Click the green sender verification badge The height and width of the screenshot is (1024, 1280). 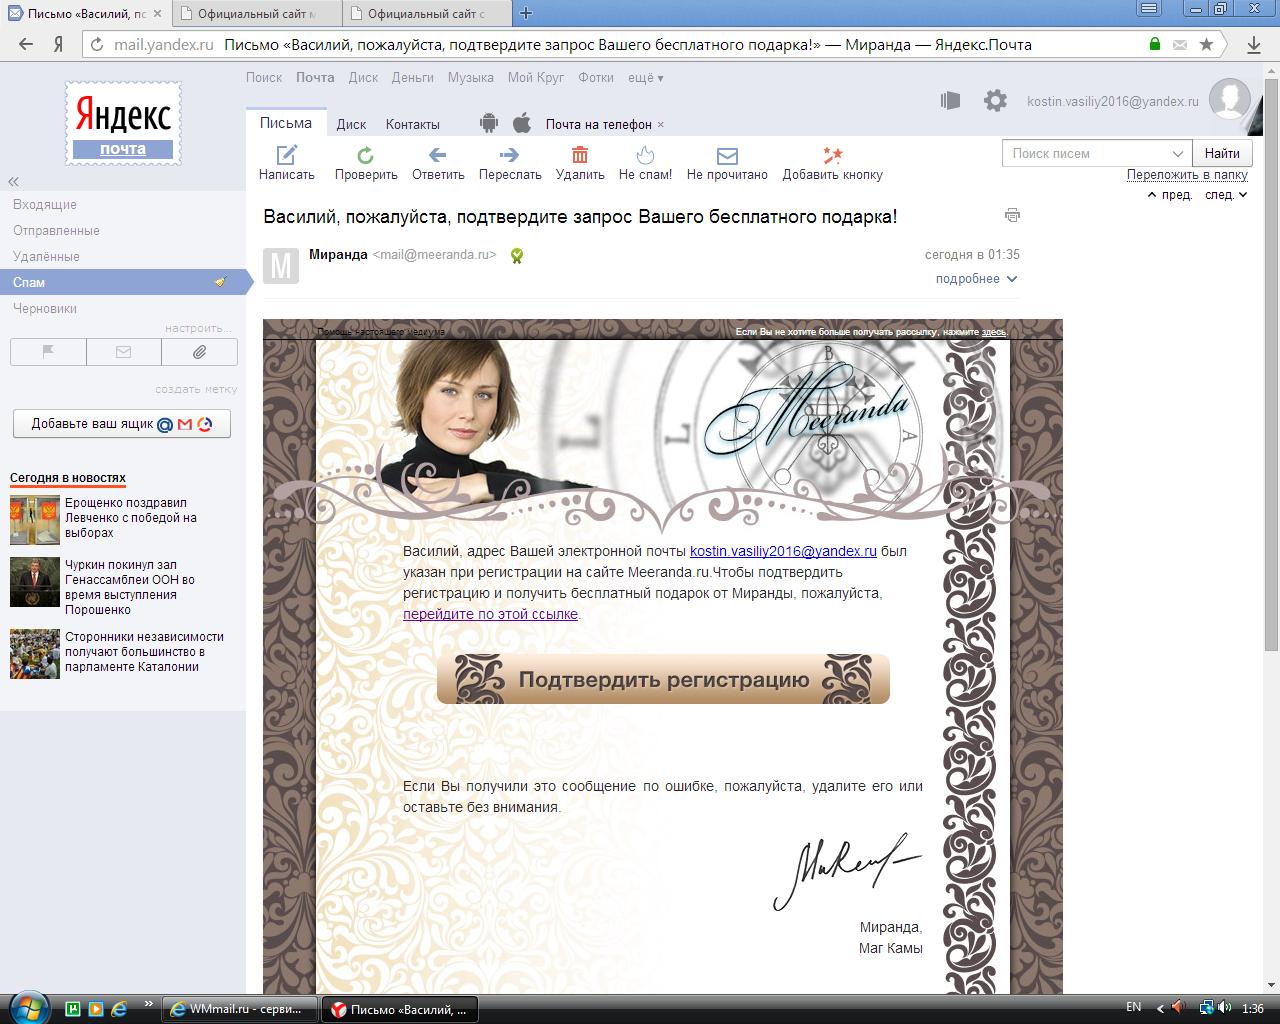click(x=516, y=255)
